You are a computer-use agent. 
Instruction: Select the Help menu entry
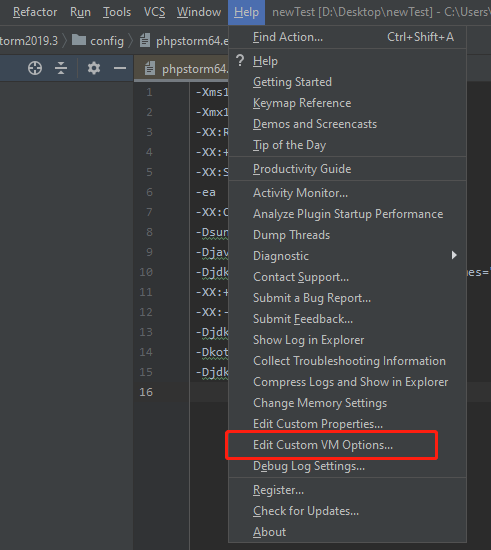tap(347, 61)
